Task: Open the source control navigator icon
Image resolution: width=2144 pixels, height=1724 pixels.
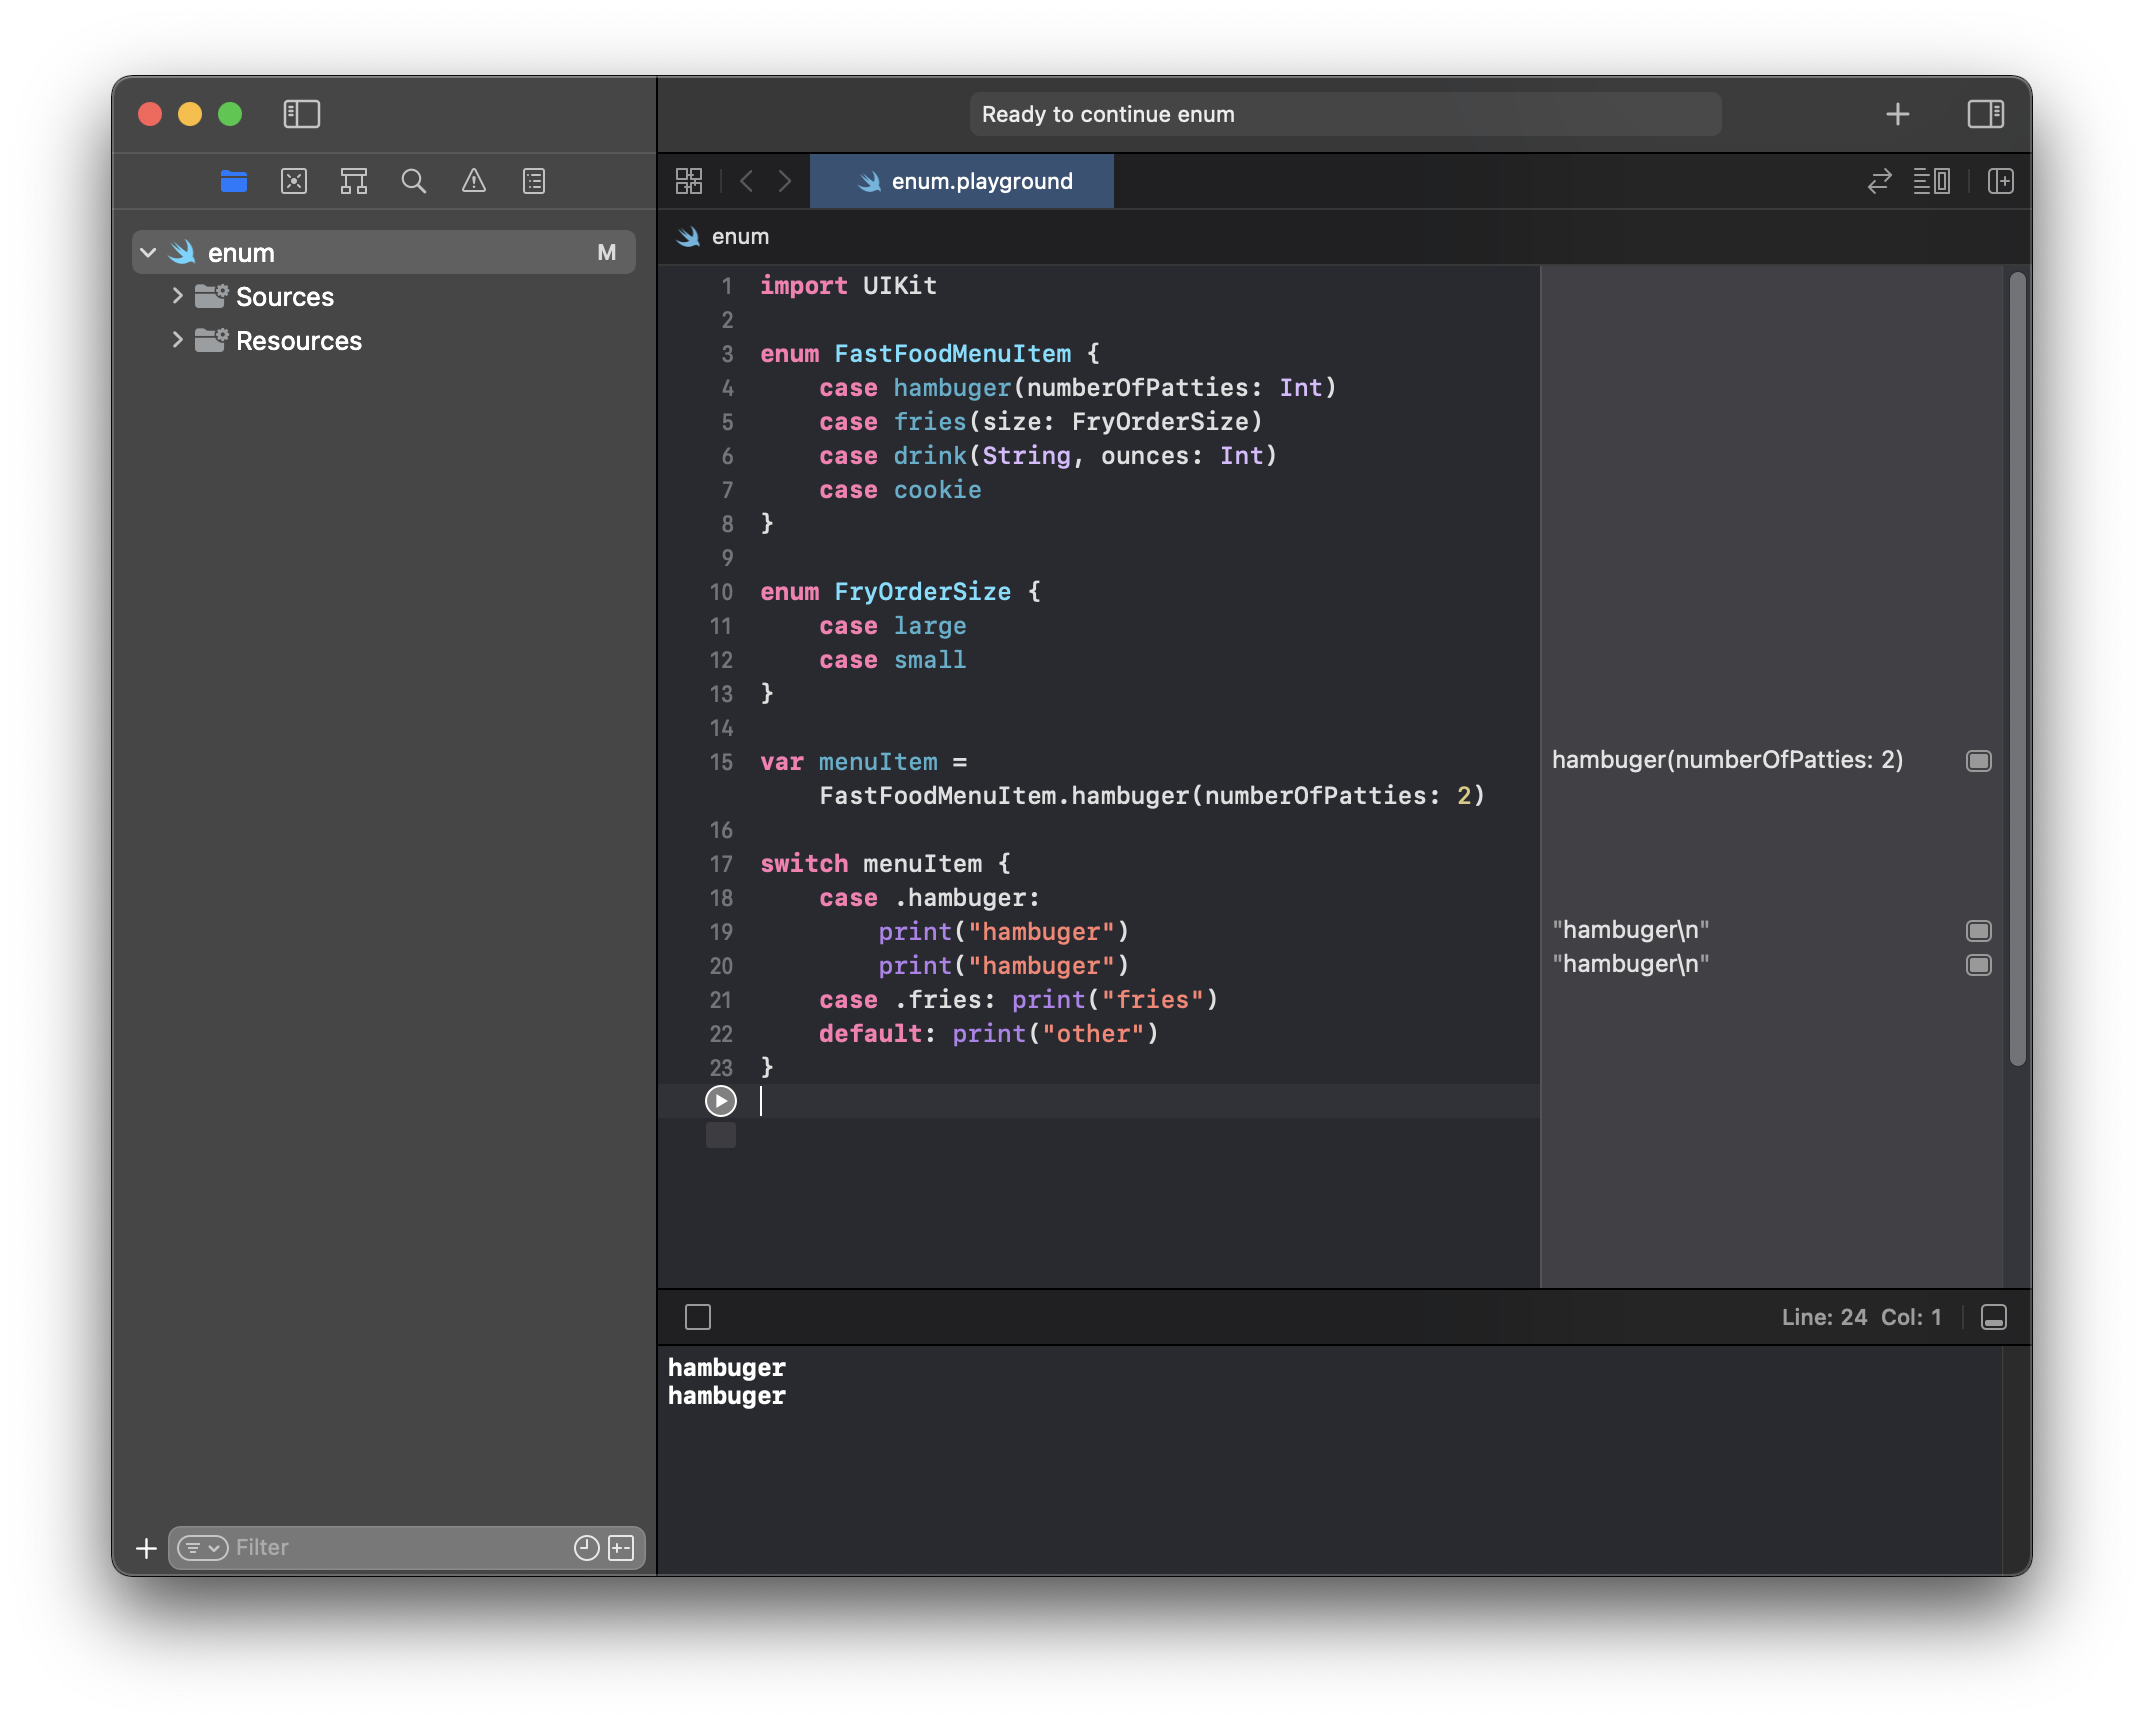Action: (x=294, y=181)
